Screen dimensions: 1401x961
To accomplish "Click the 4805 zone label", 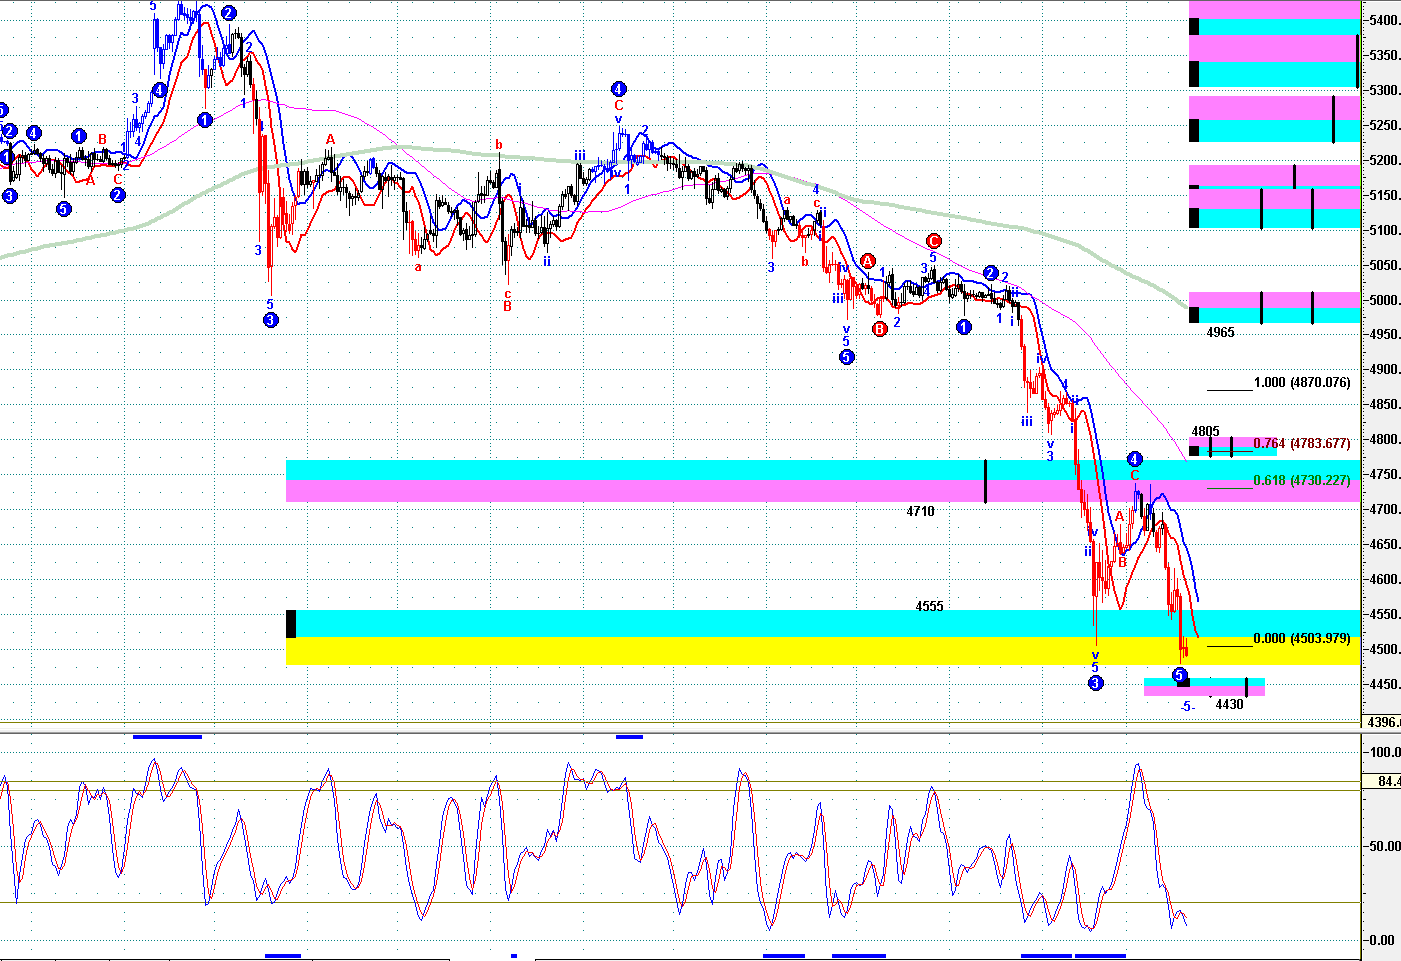I will click(x=1205, y=432).
